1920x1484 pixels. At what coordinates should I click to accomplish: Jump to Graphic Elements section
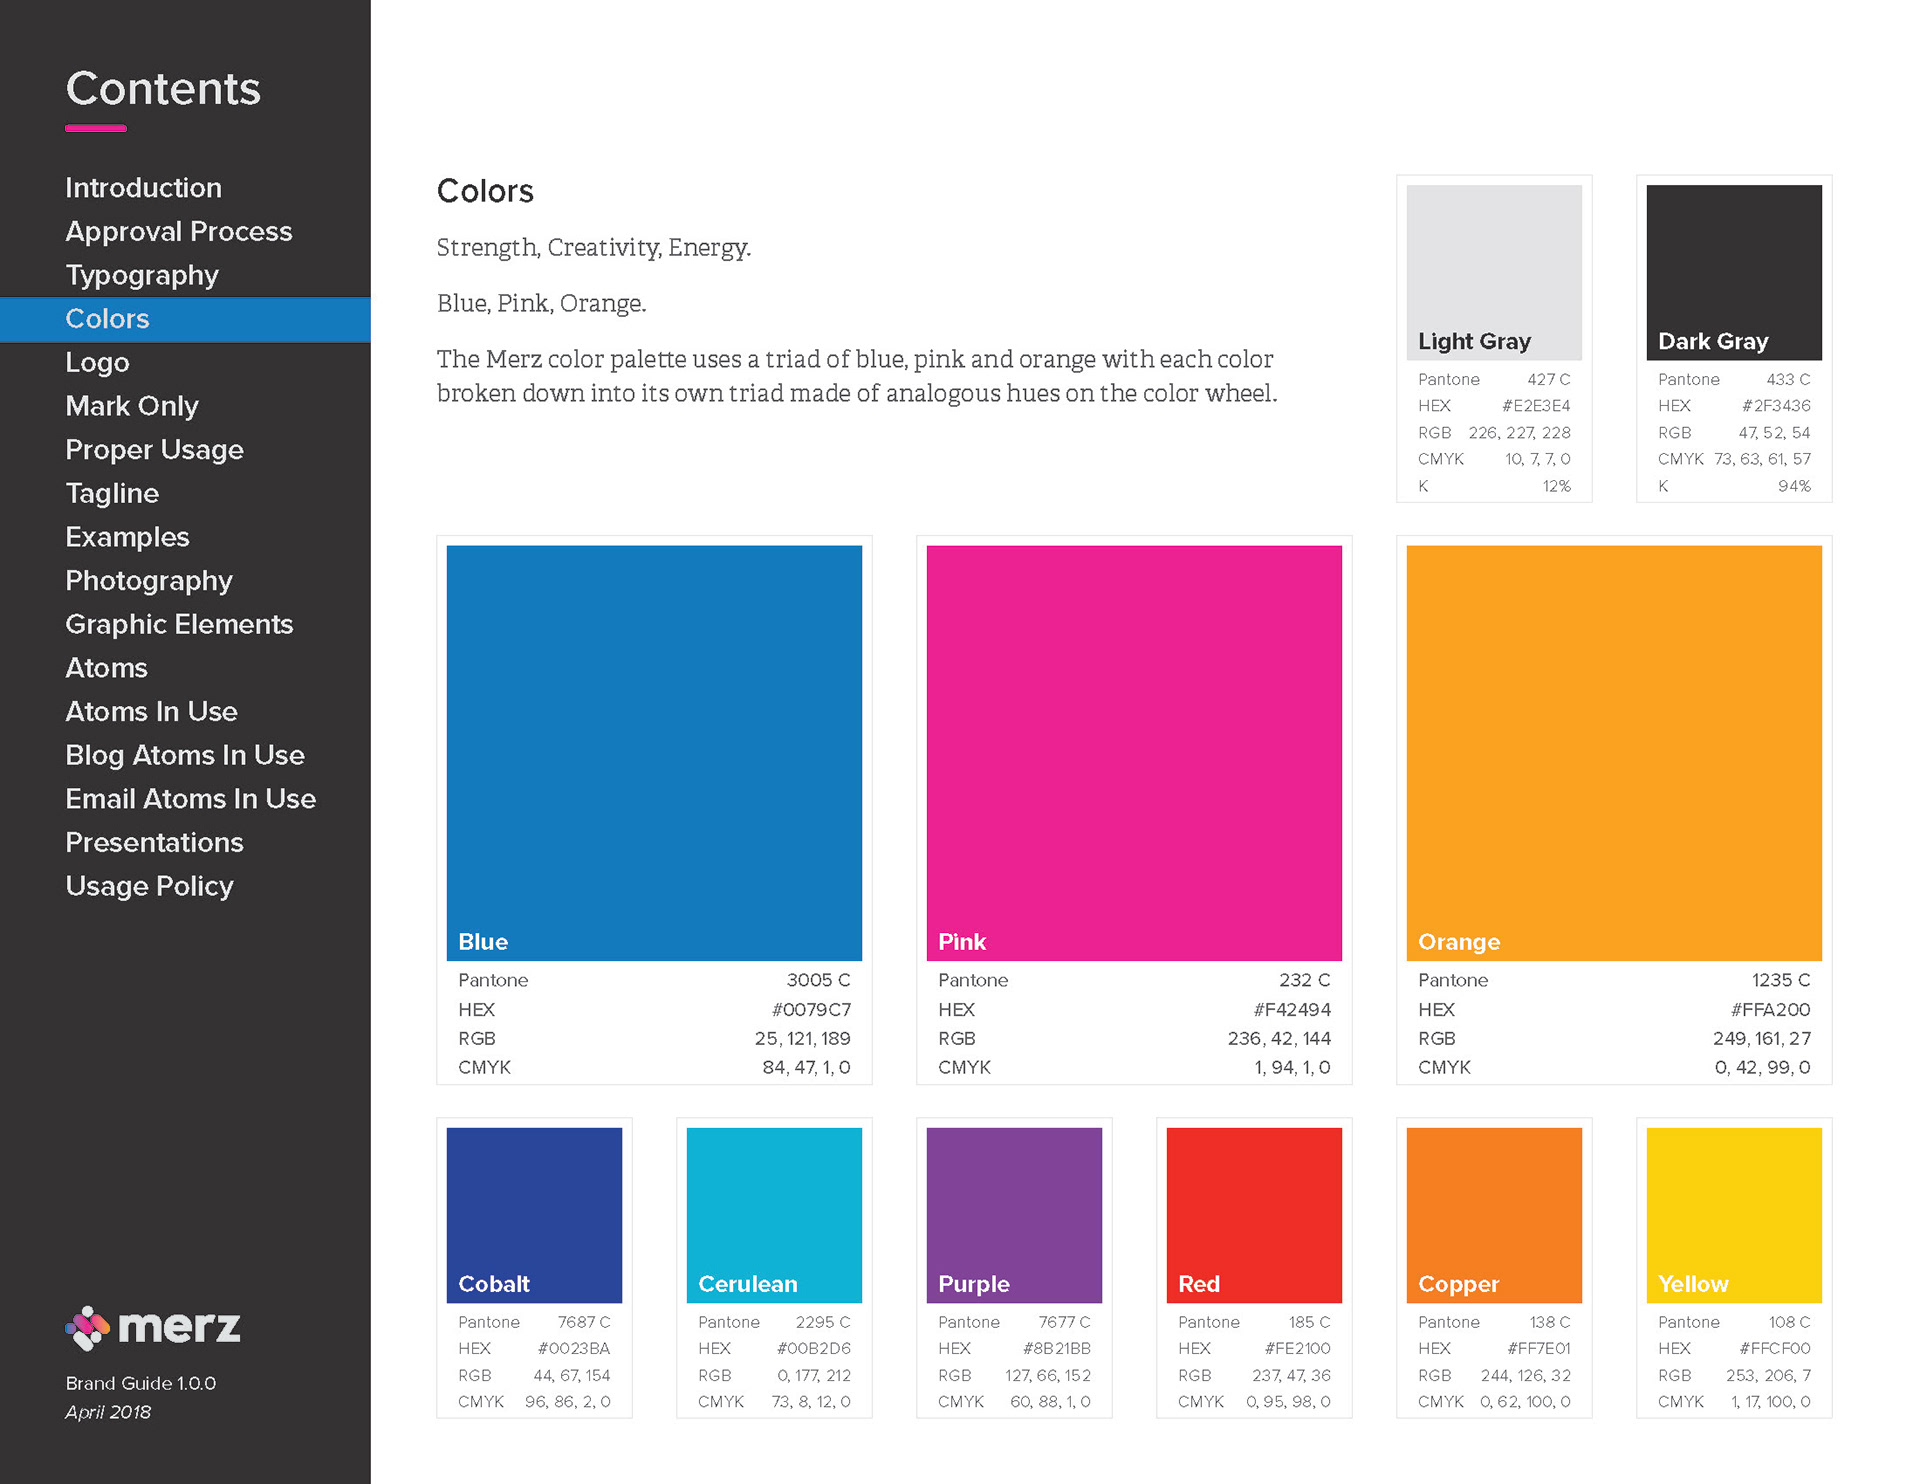point(178,625)
